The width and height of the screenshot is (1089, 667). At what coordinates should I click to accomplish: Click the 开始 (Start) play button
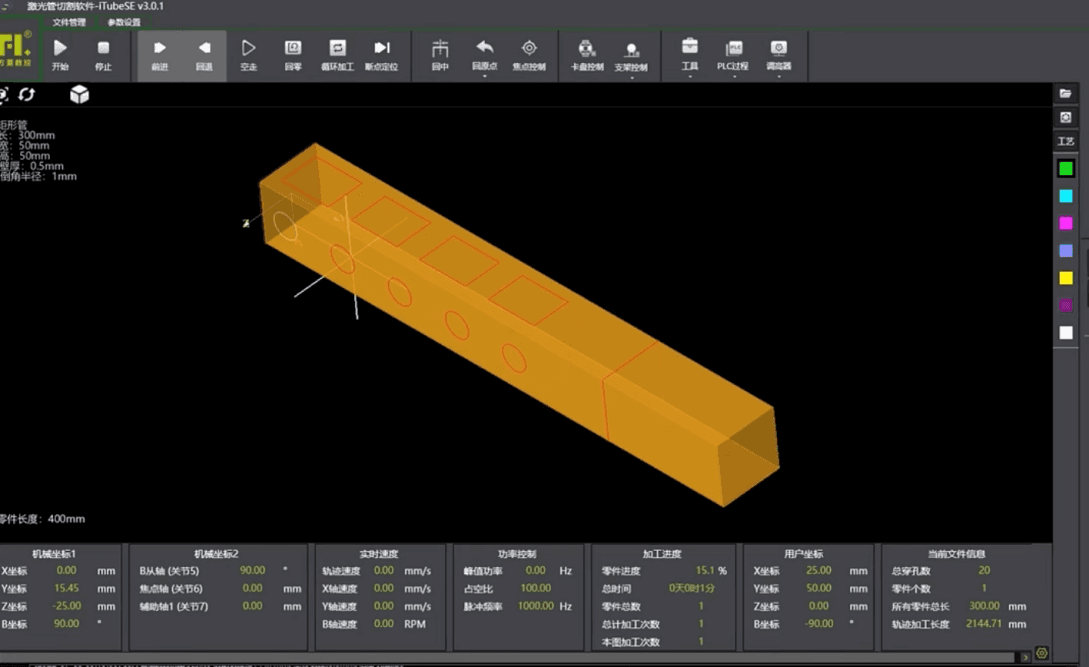tap(60, 49)
